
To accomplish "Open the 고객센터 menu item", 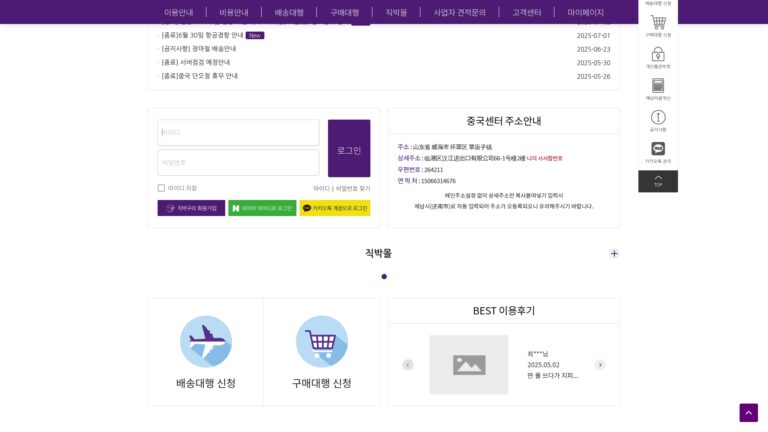I will 527,12.
